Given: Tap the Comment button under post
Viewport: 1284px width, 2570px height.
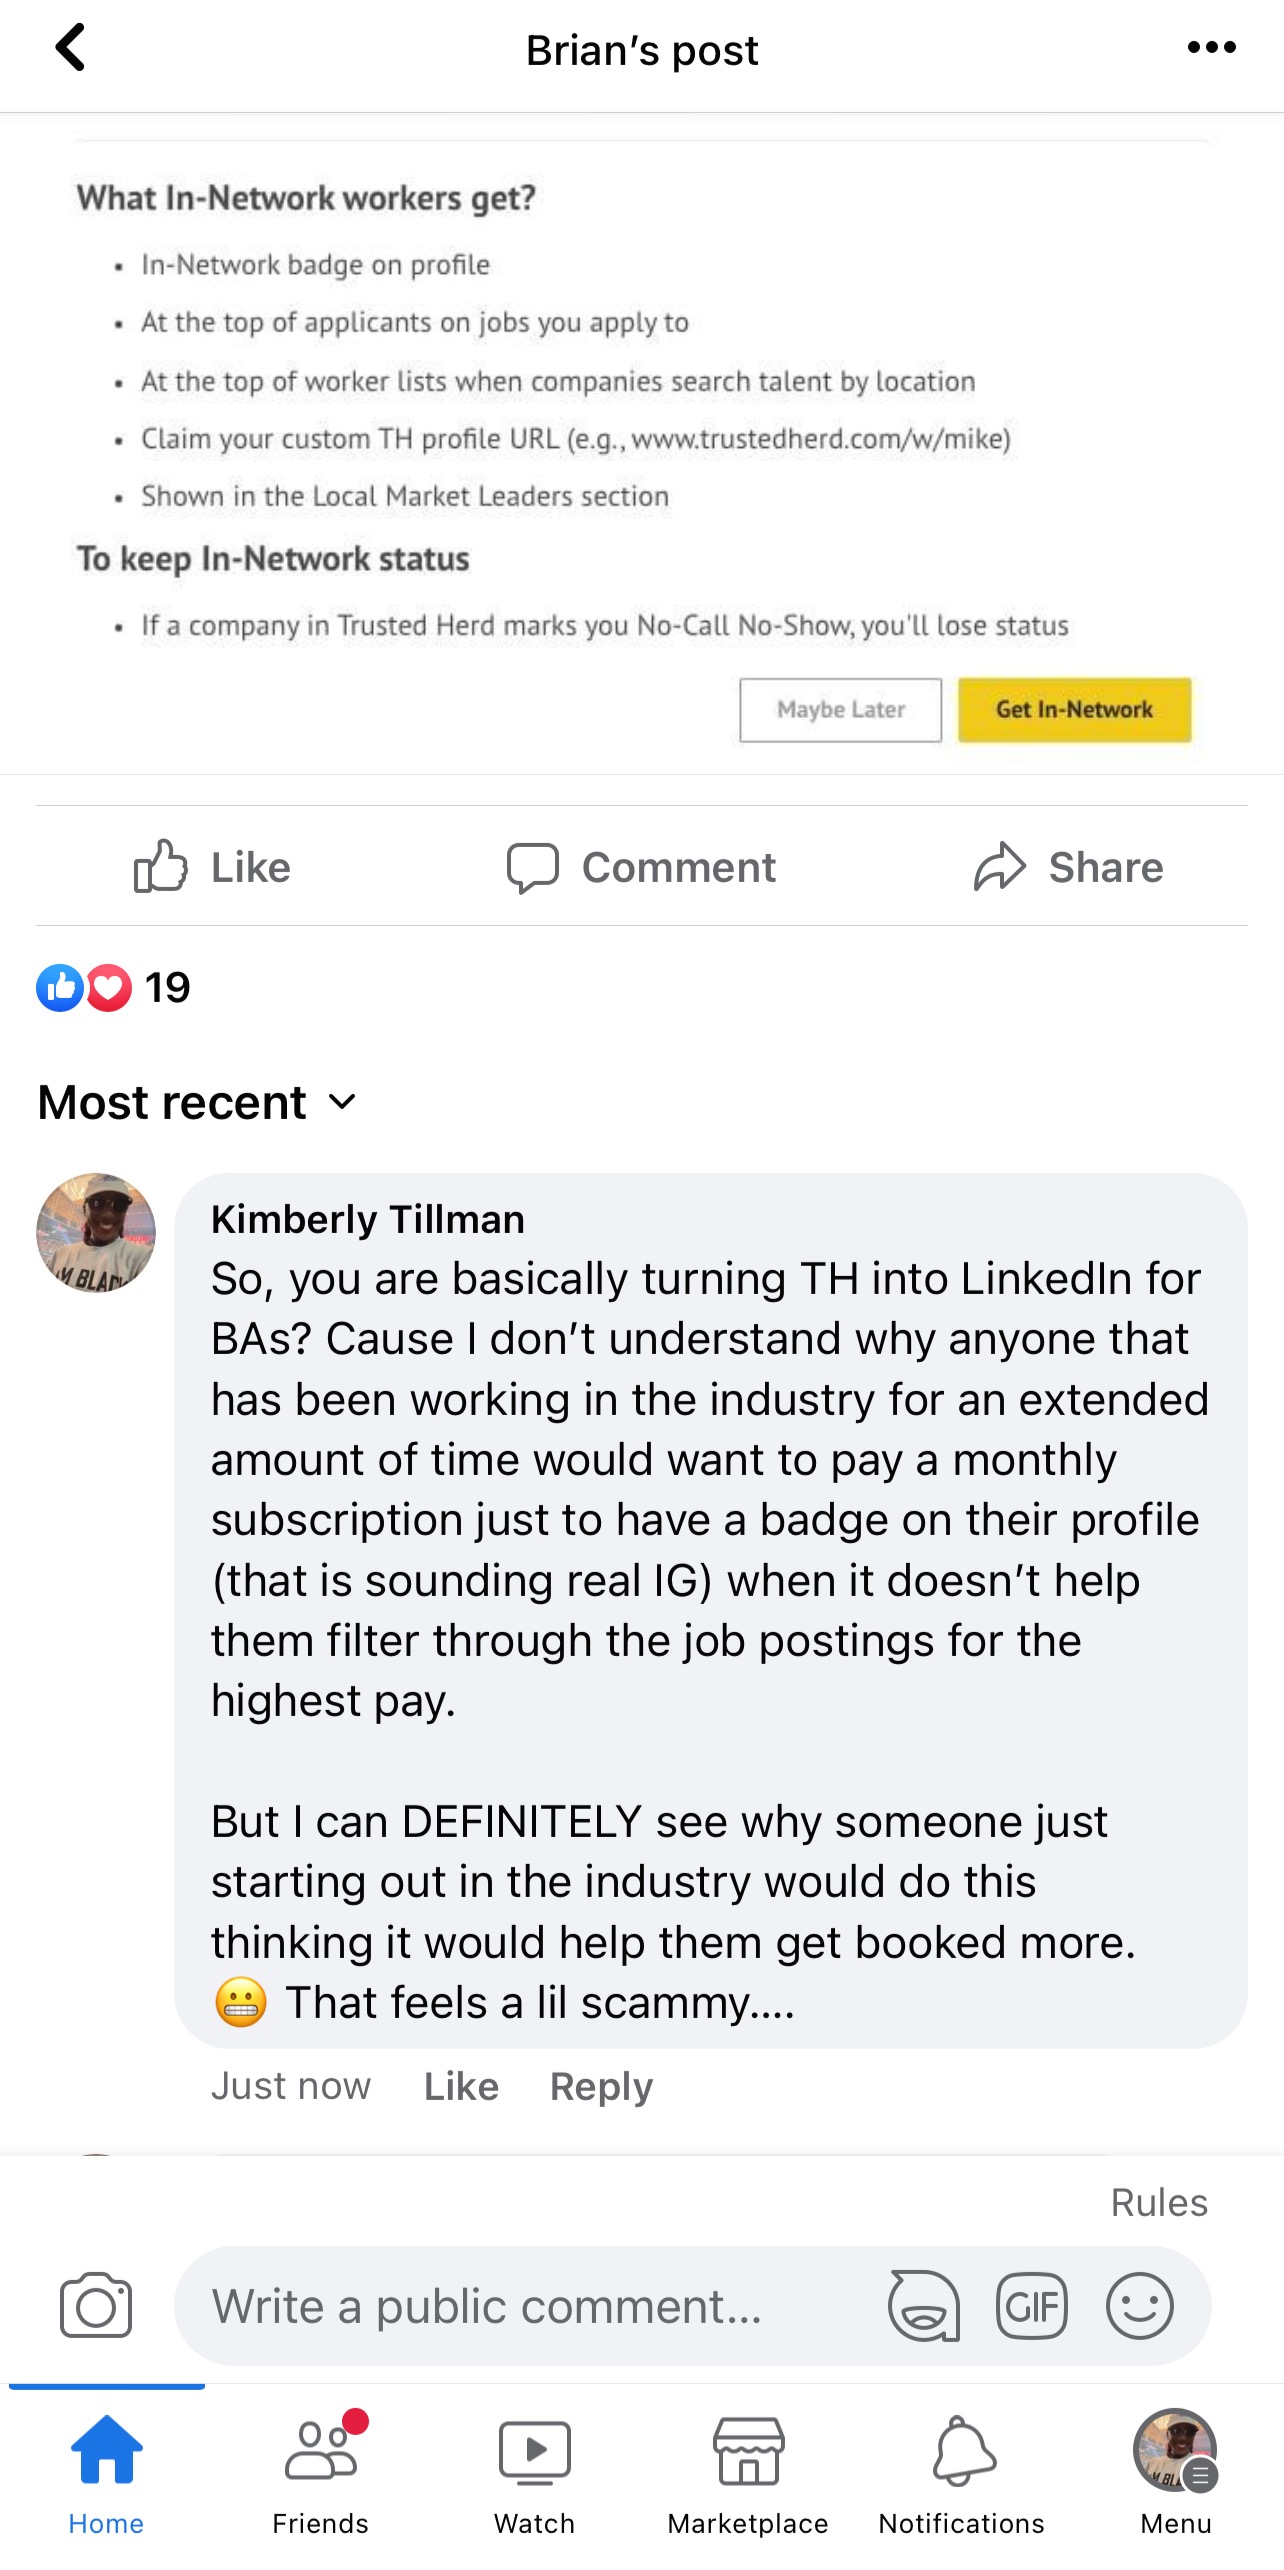Looking at the screenshot, I should pyautogui.click(x=641, y=867).
